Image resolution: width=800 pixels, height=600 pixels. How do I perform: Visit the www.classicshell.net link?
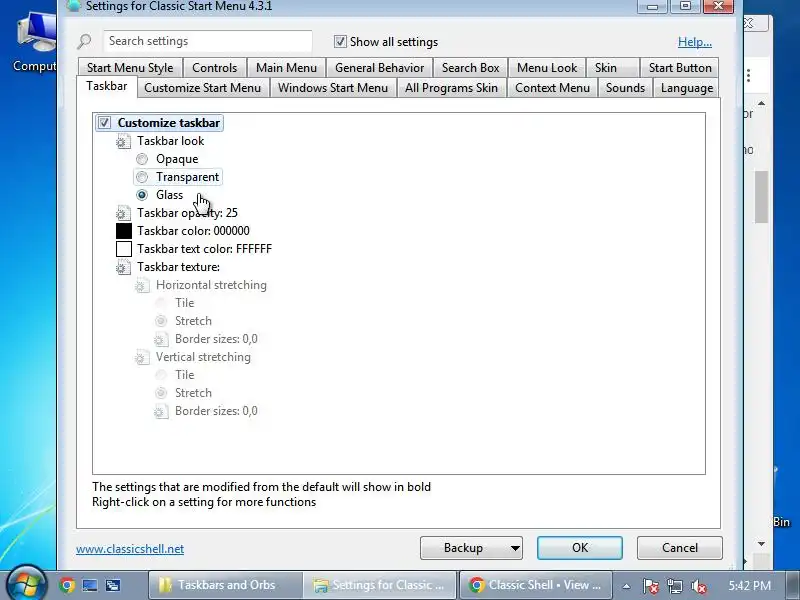(x=130, y=549)
